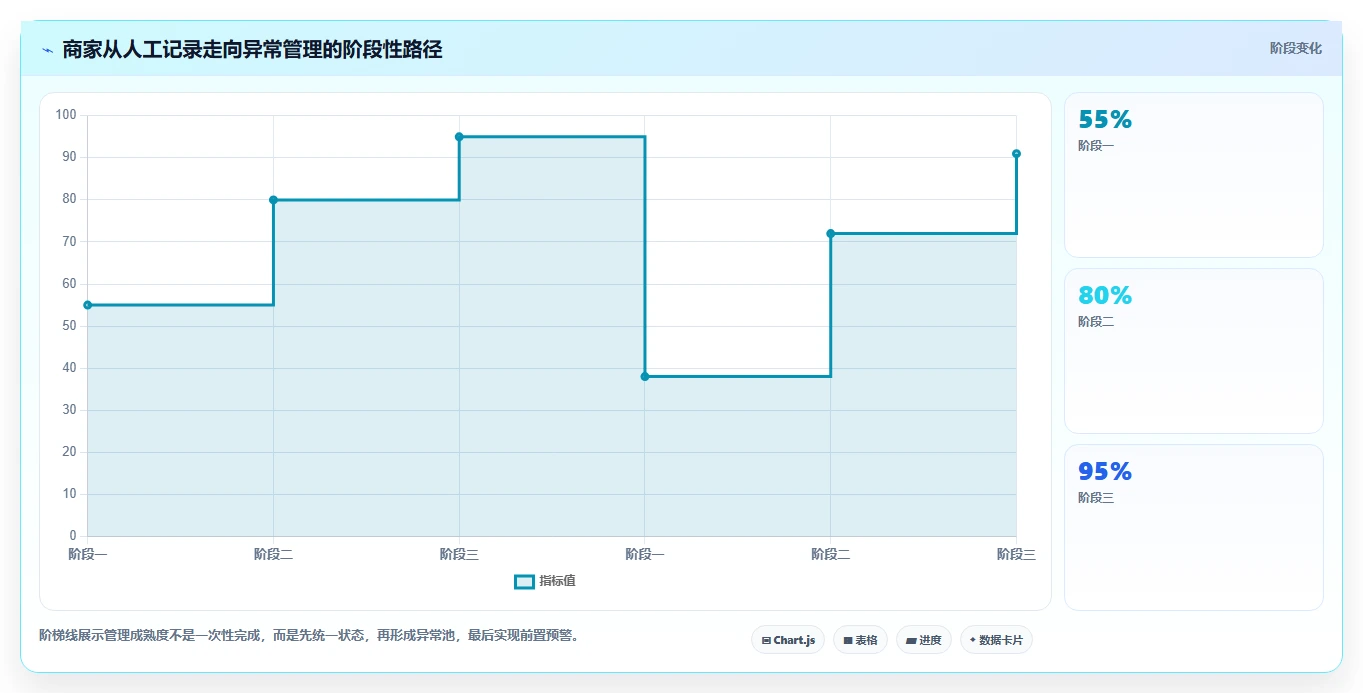Click the 指标值 legend color box

[525, 582]
